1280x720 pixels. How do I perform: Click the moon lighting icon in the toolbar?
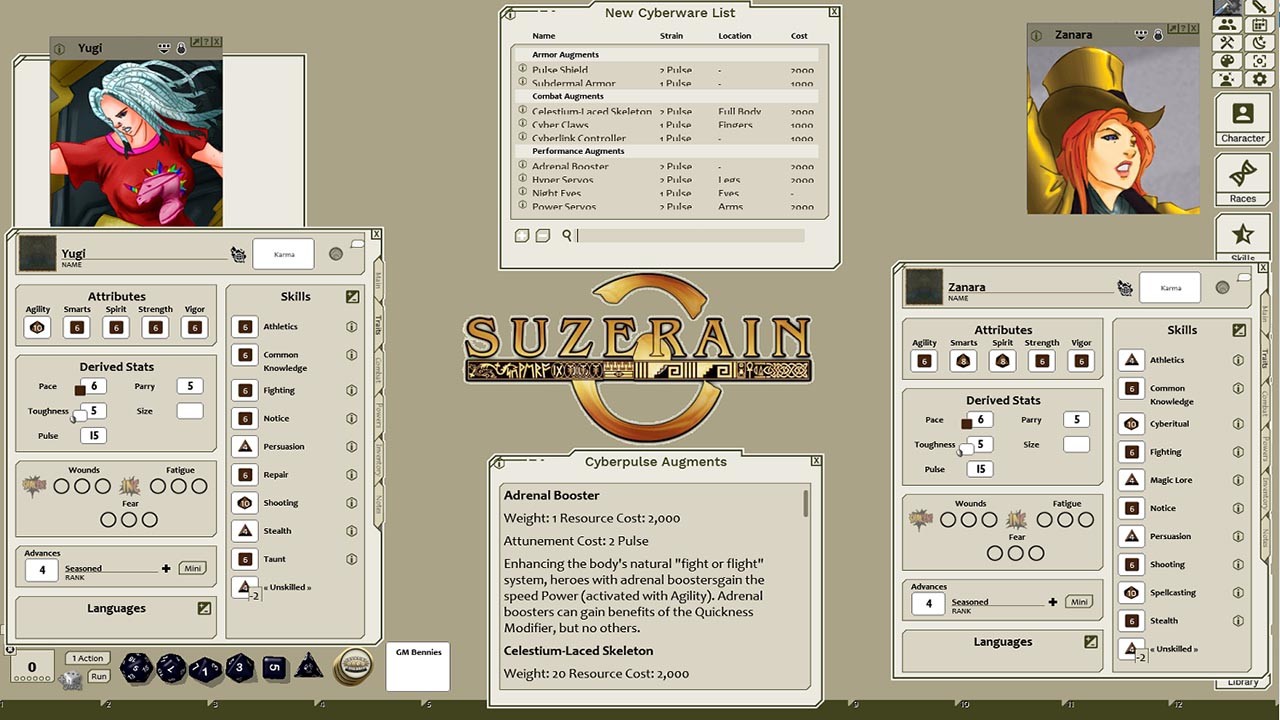coord(1258,43)
